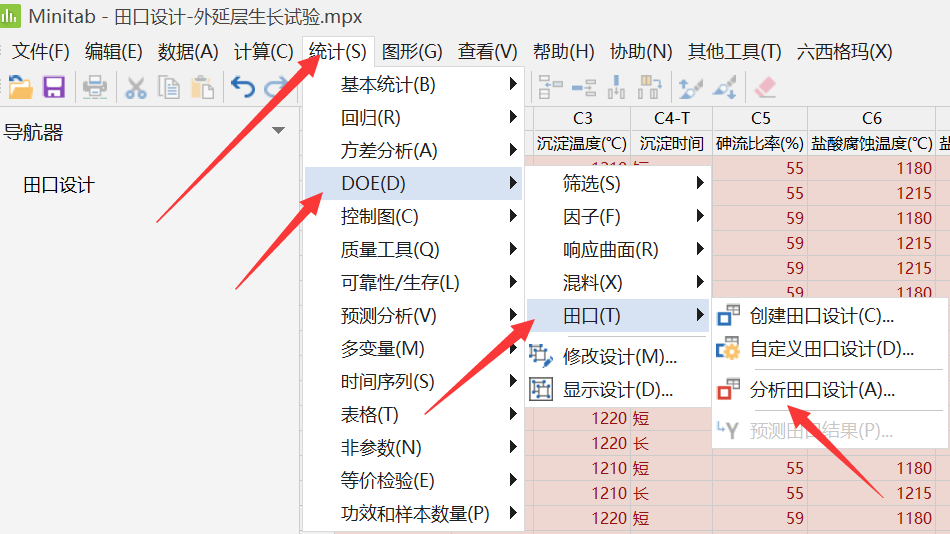Open the 其他工具(T) menu
The image size is (950, 534).
click(735, 52)
